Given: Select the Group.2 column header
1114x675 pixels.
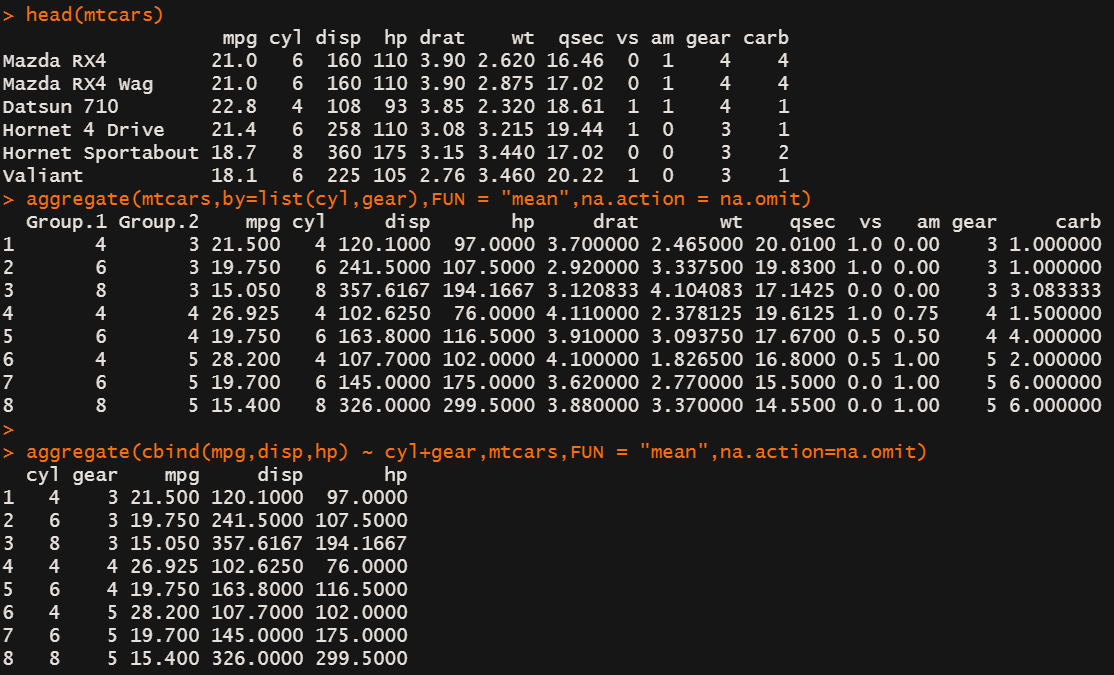Looking at the screenshot, I should coord(159,221).
